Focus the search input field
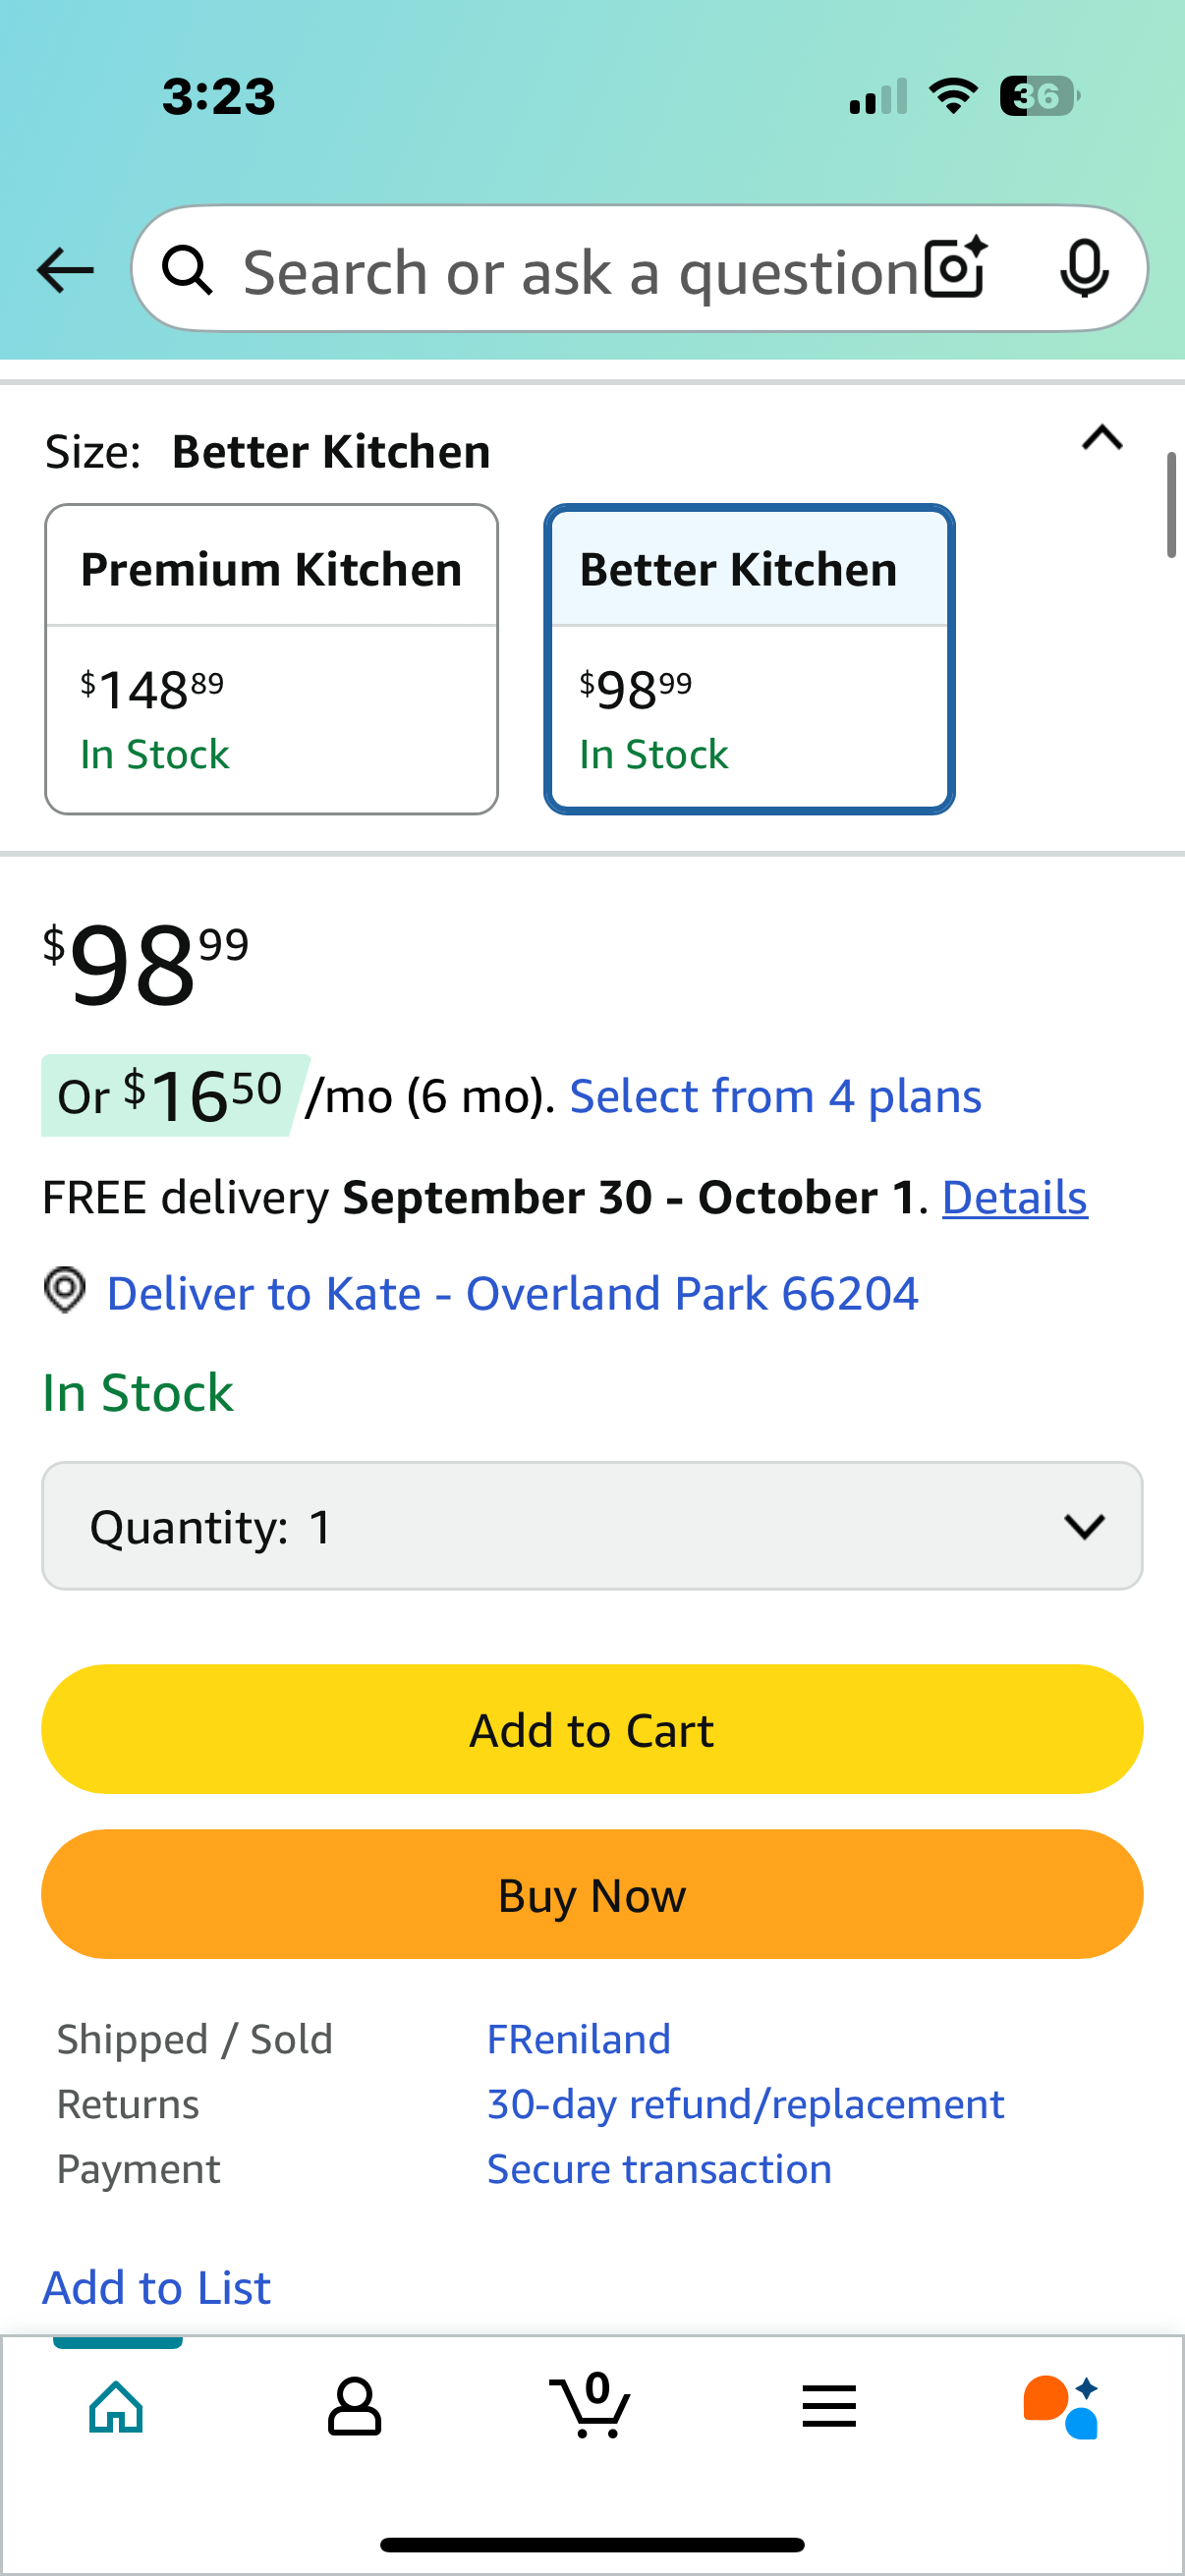This screenshot has height=2576, width=1185. click(580, 270)
